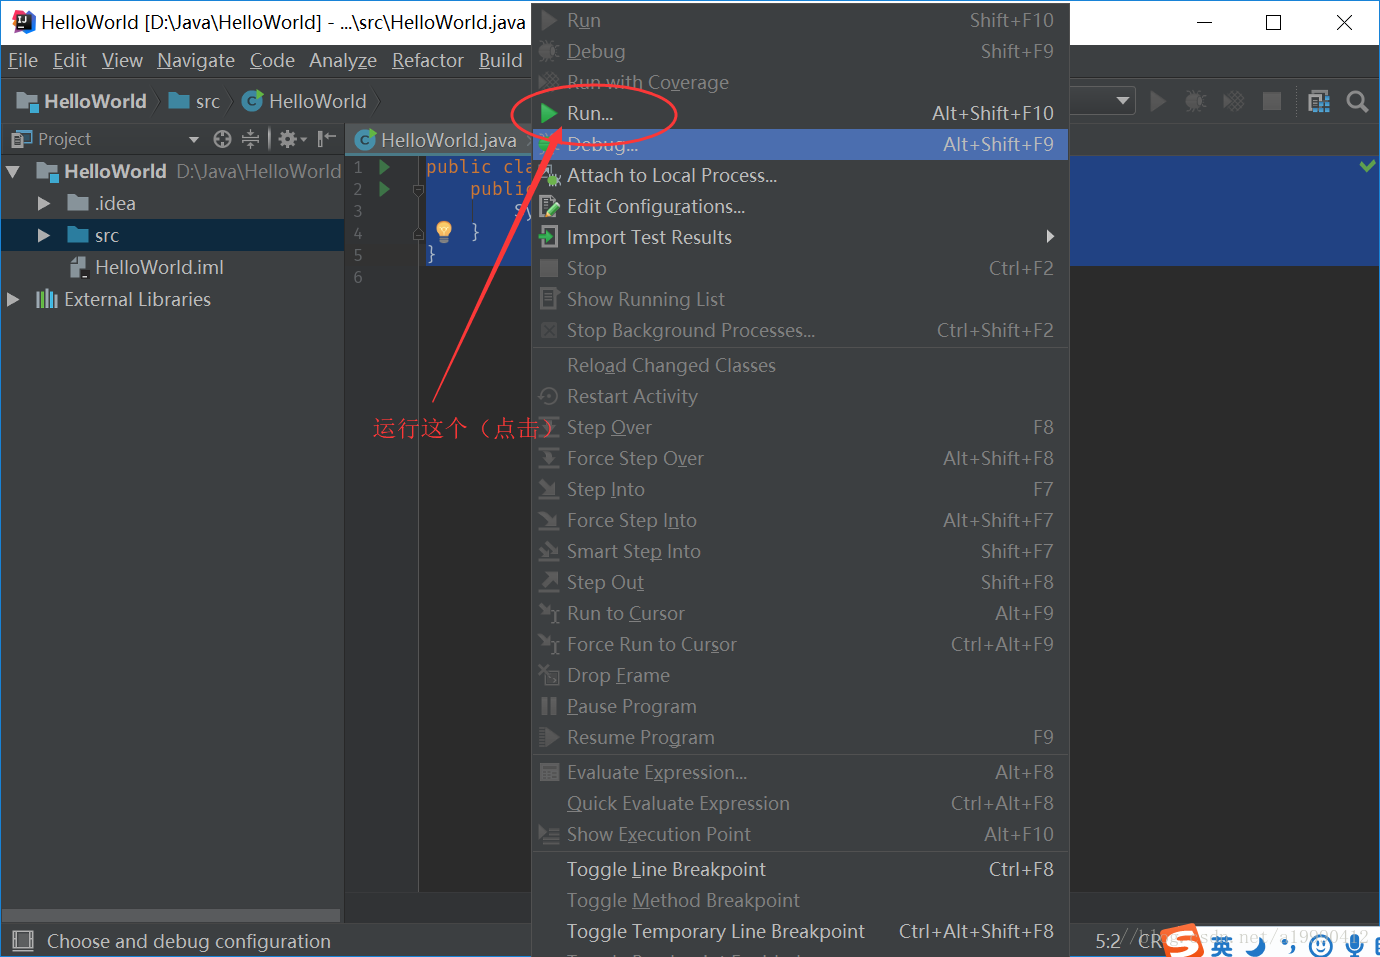The height and width of the screenshot is (957, 1380).
Task: Open Project Structure toolbar icon
Action: (x=1319, y=101)
